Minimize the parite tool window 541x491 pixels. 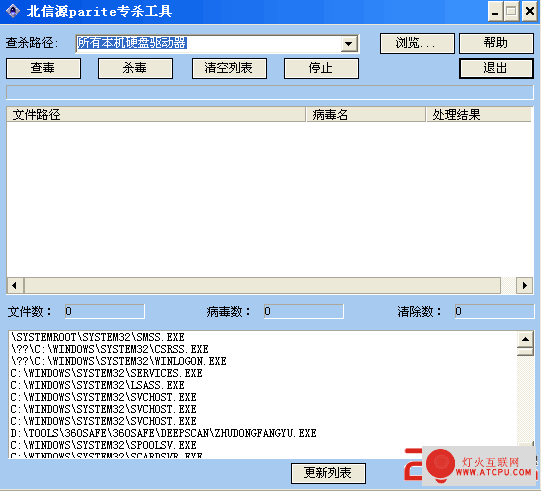pos(495,11)
